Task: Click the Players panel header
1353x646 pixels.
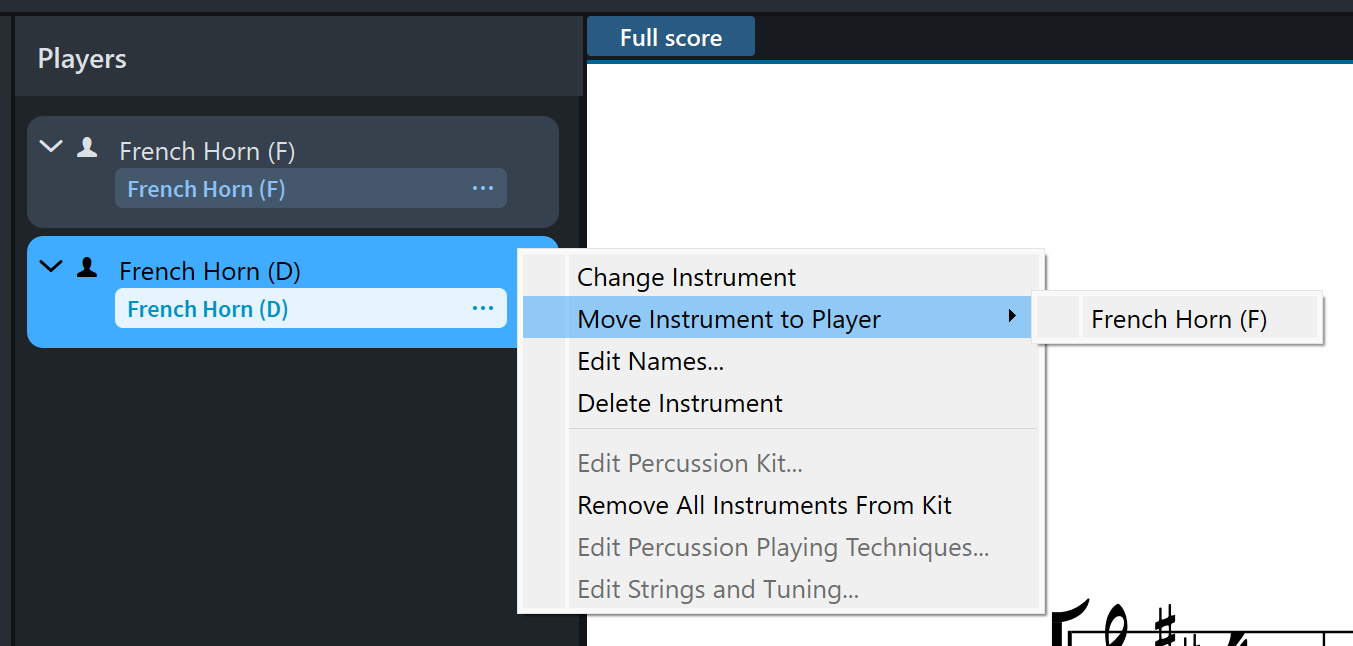Action: (82, 59)
